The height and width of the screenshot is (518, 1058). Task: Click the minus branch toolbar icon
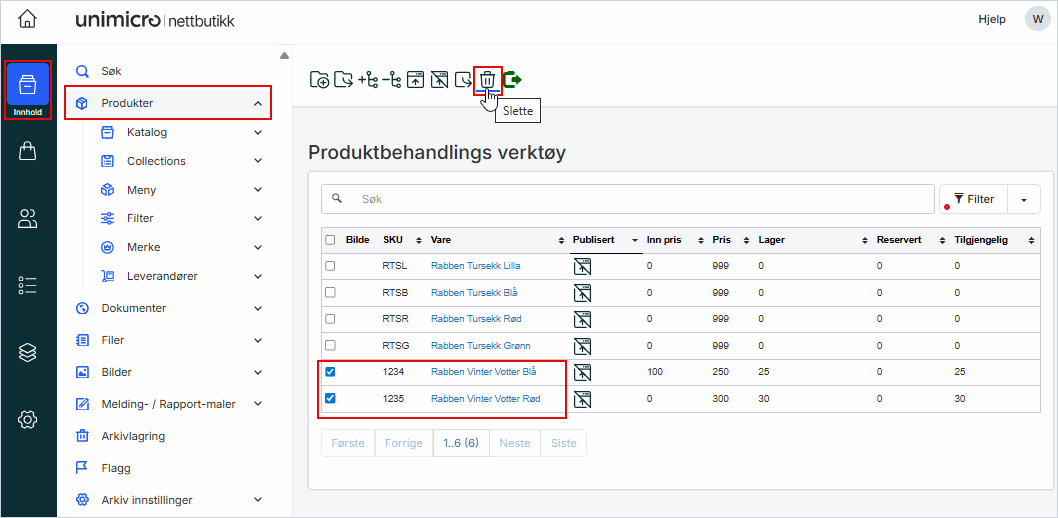392,80
